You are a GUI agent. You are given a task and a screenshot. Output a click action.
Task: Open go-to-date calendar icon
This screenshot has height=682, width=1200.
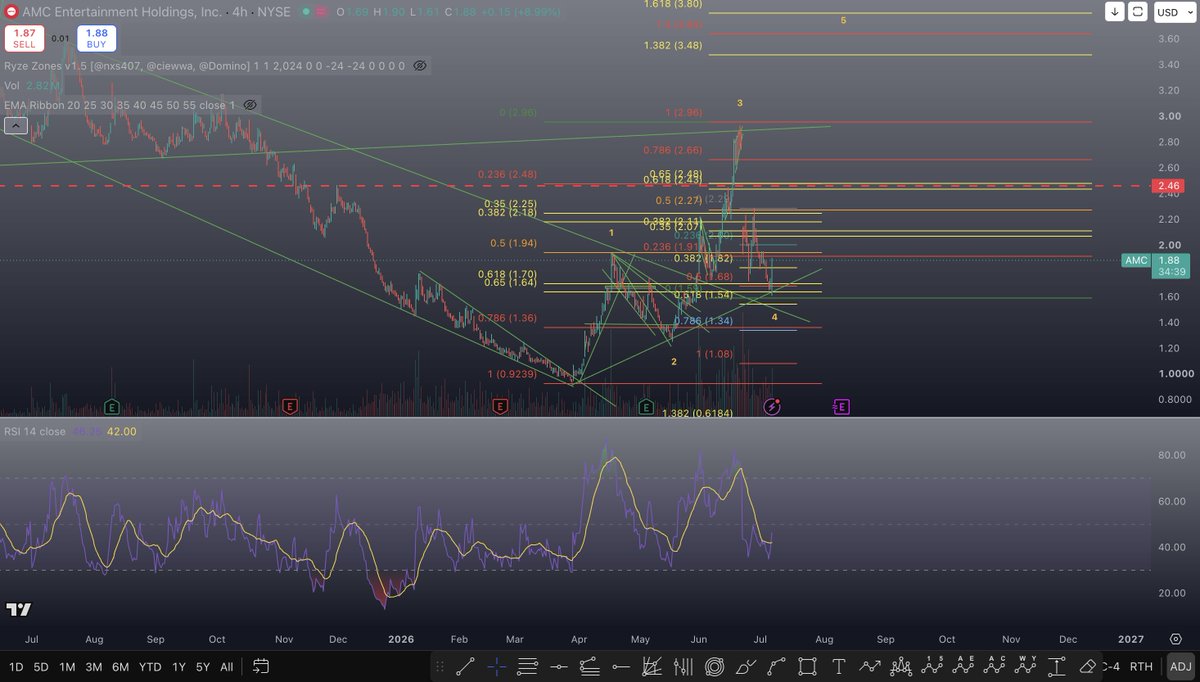[260, 666]
